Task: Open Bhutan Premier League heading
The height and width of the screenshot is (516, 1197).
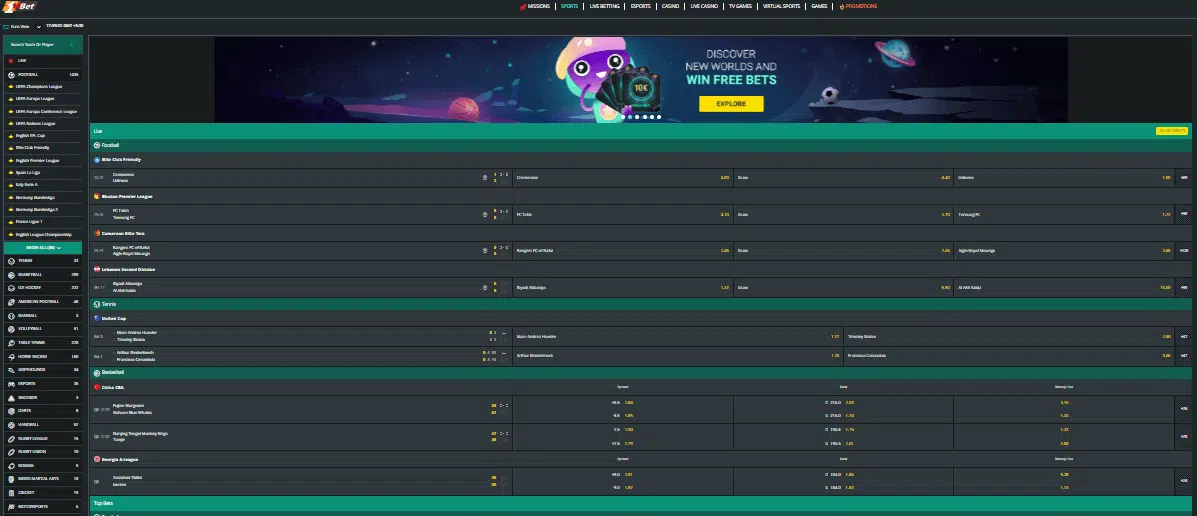Action: pyautogui.click(x=127, y=196)
